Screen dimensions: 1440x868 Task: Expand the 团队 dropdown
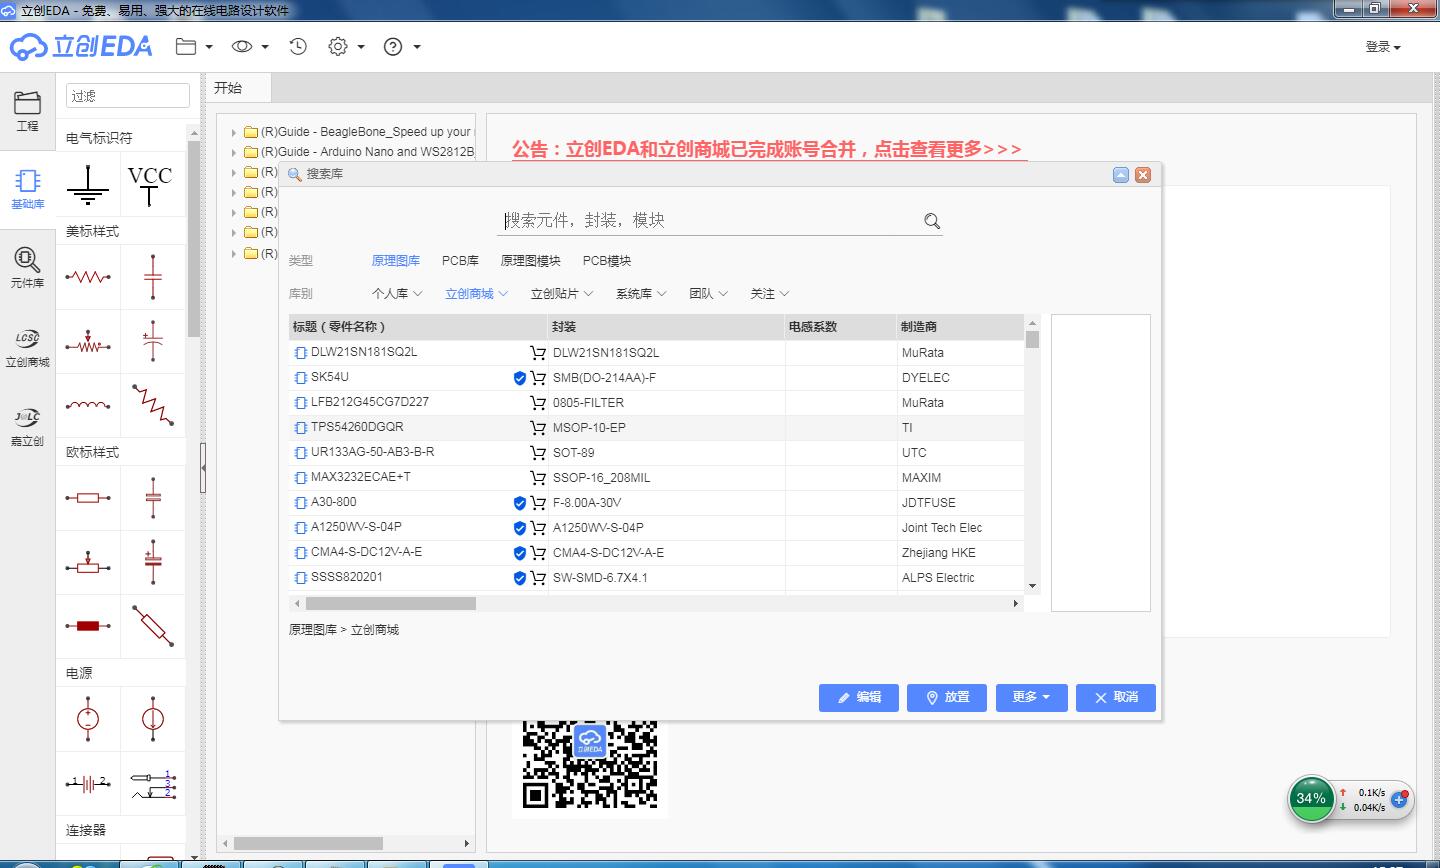coord(708,294)
